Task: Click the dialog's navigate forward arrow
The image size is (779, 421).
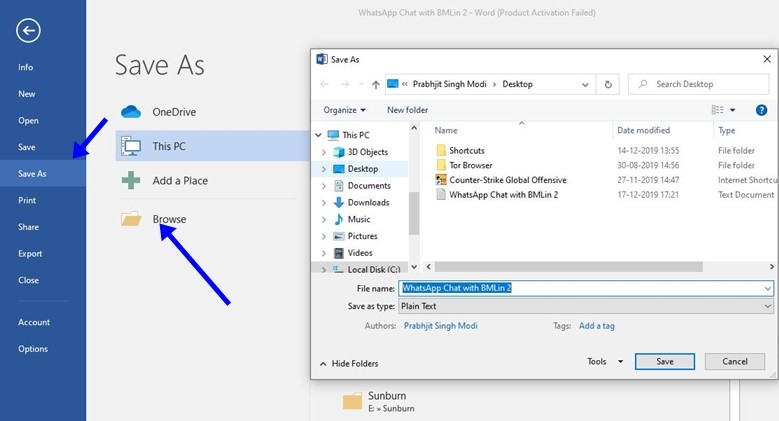Action: 344,84
